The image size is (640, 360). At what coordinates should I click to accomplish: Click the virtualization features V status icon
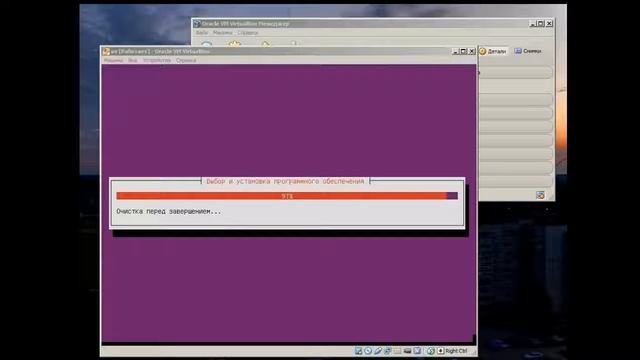click(x=417, y=351)
